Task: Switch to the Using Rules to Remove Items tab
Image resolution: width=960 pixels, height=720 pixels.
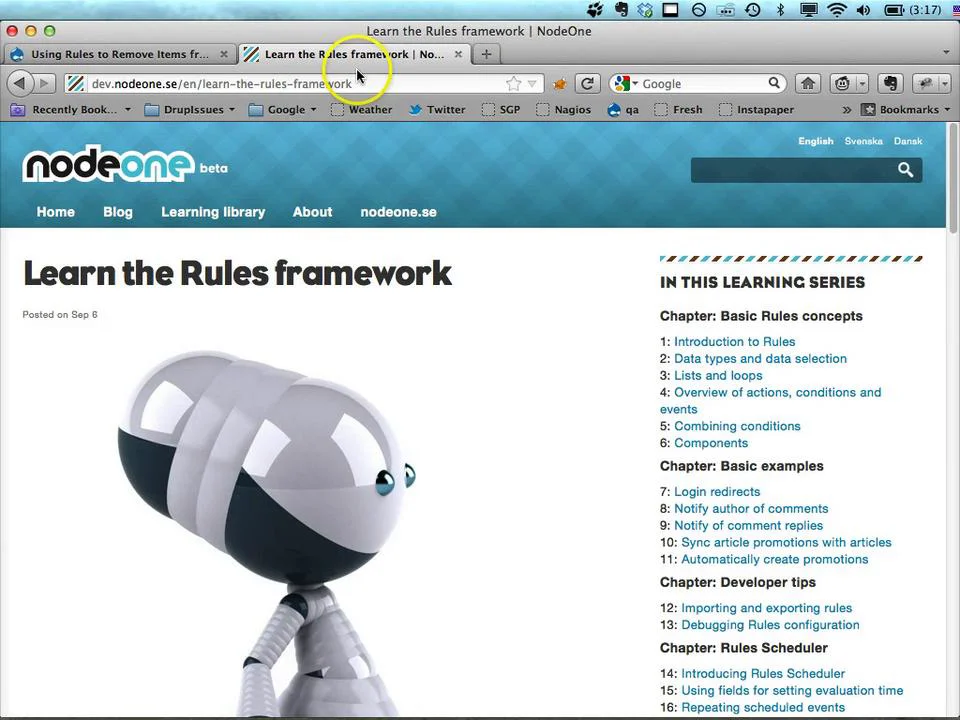Action: click(x=119, y=54)
